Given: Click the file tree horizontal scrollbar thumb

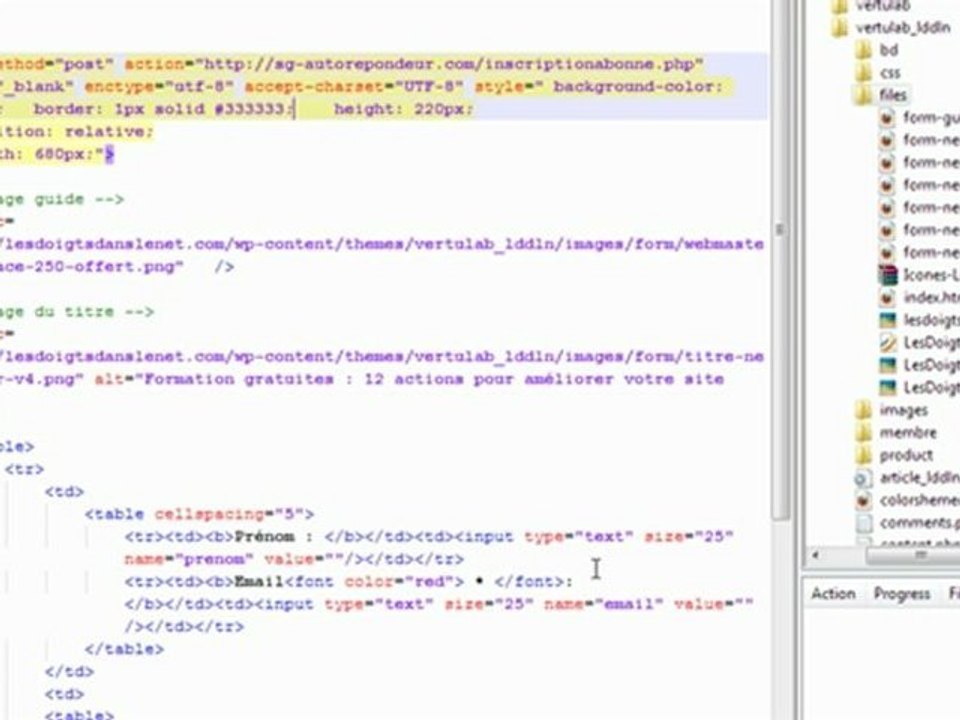Looking at the screenshot, I should coord(913,555).
